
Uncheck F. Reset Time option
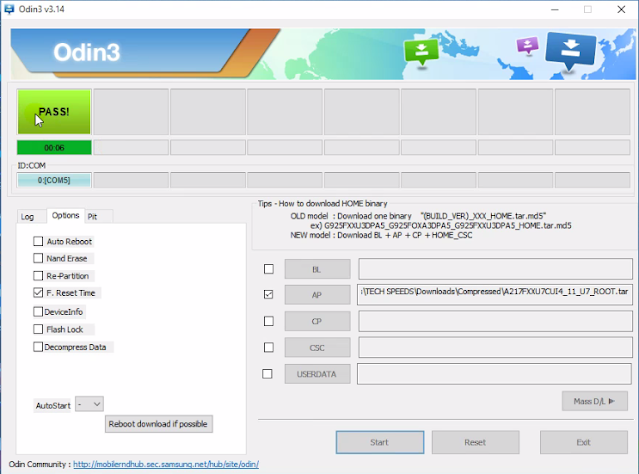point(38,293)
